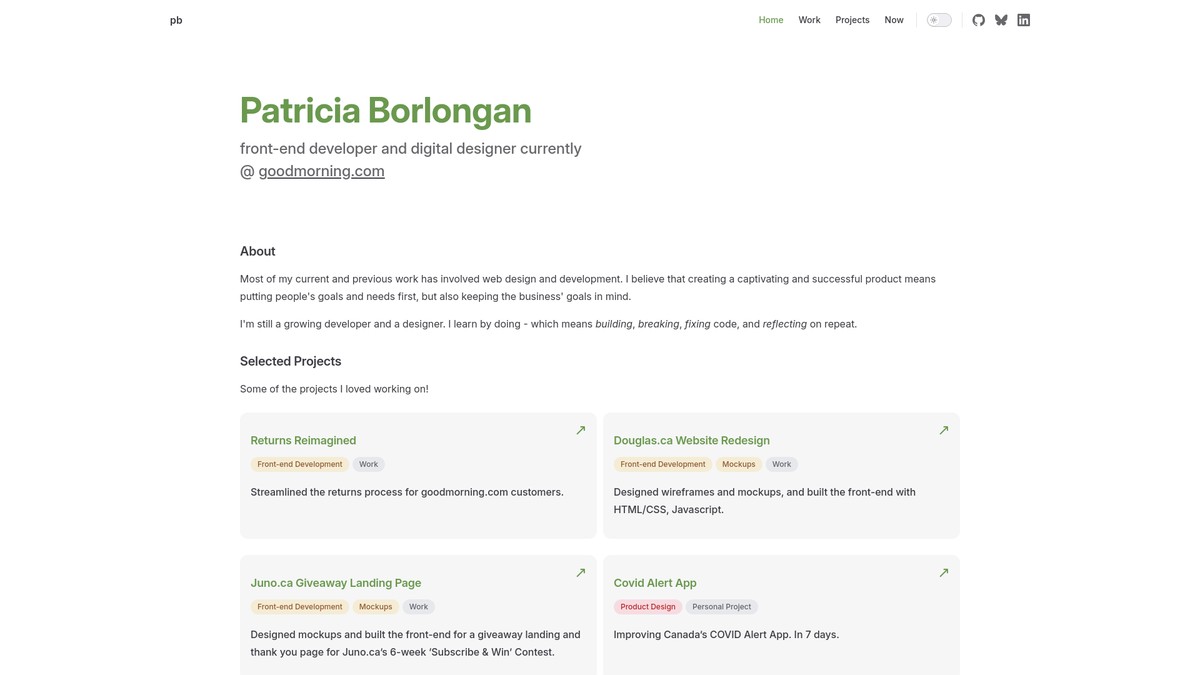Click 'front-end developer and digital designer currently' tagline
This screenshot has height=675, width=1200.
click(x=410, y=148)
